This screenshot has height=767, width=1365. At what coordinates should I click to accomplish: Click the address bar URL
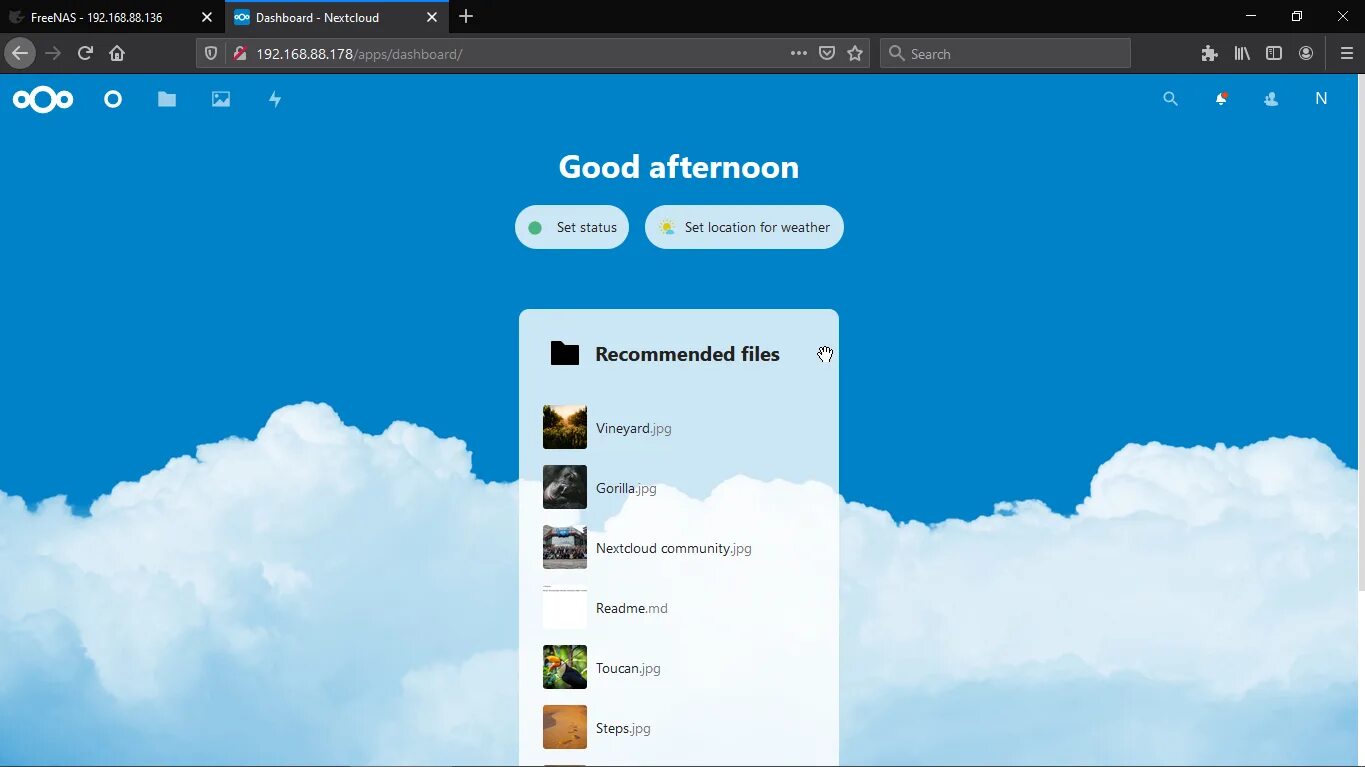(359, 54)
